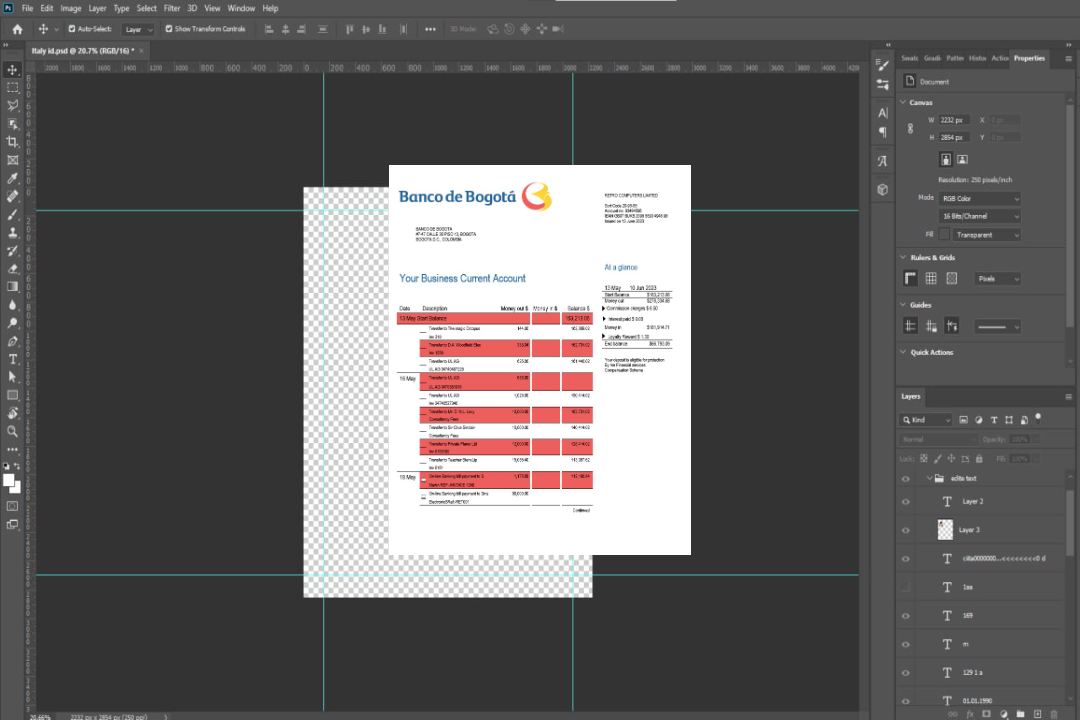Select the Eyedropper tool
Viewport: 1080px width, 720px height.
tap(12, 178)
